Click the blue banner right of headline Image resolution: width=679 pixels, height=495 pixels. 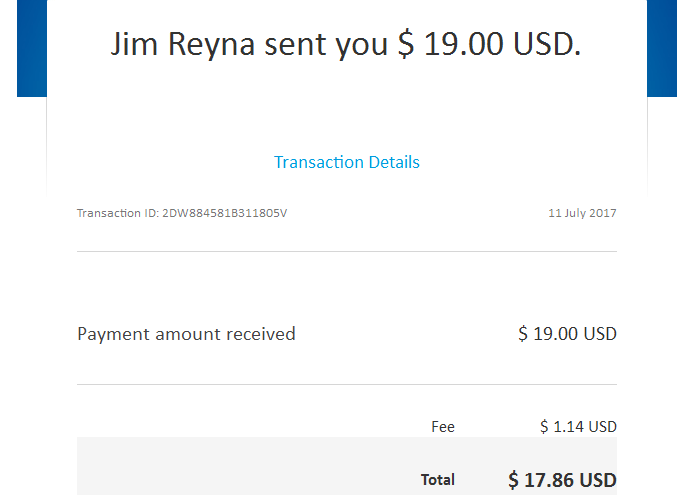pos(662,48)
